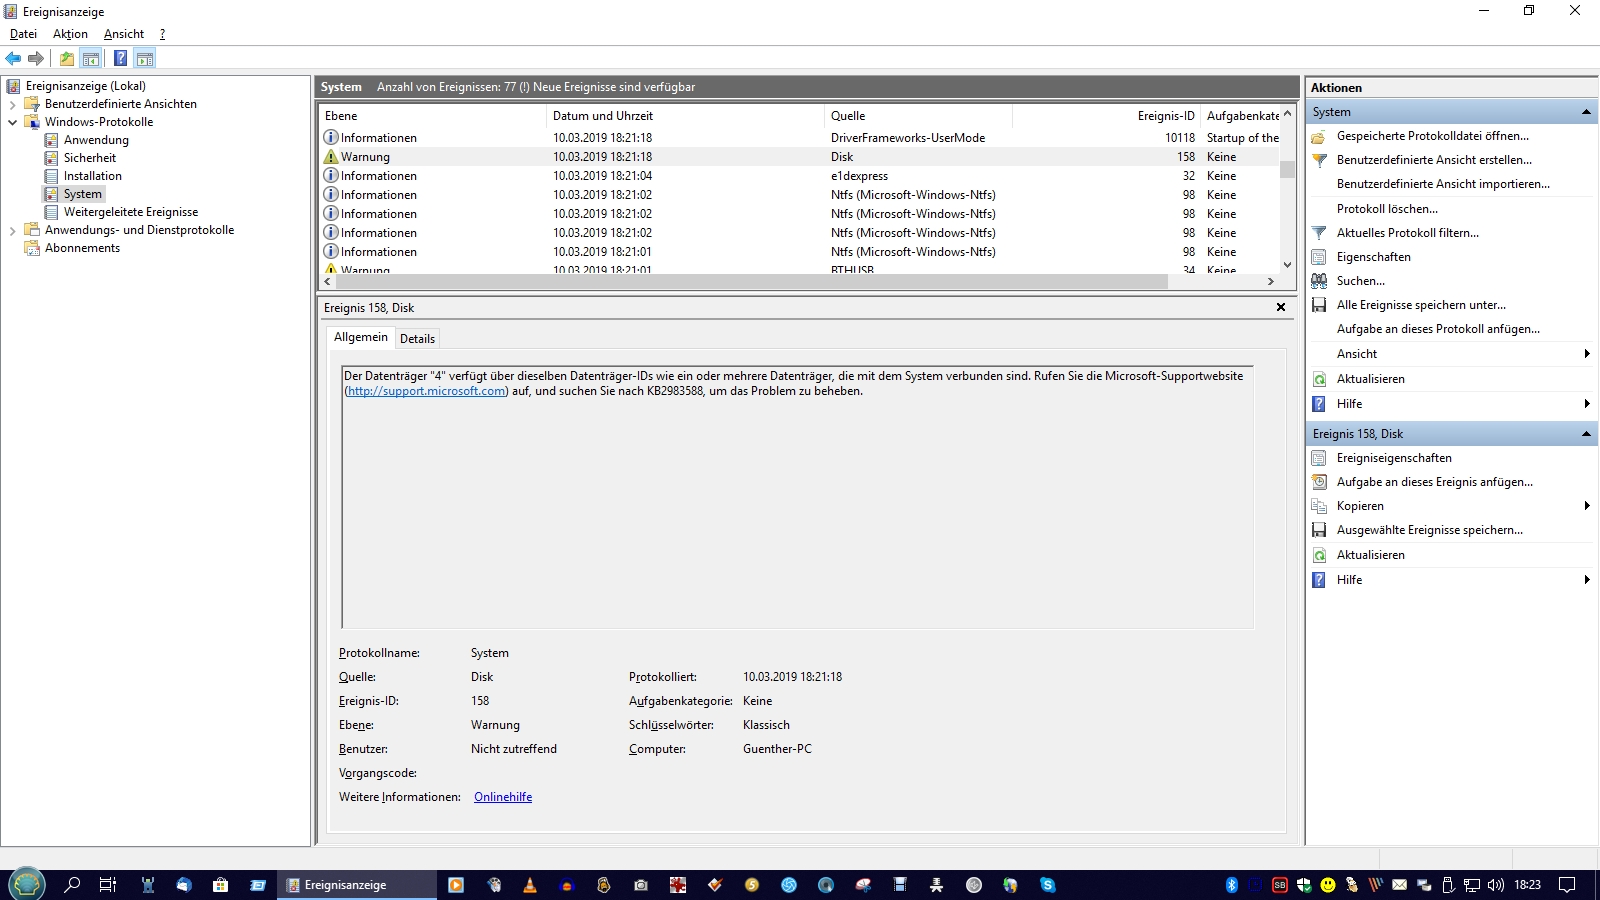Click Aufgabe an dieses Protokoll anfügen
Screen dimensions: 1600x900
[1438, 329]
